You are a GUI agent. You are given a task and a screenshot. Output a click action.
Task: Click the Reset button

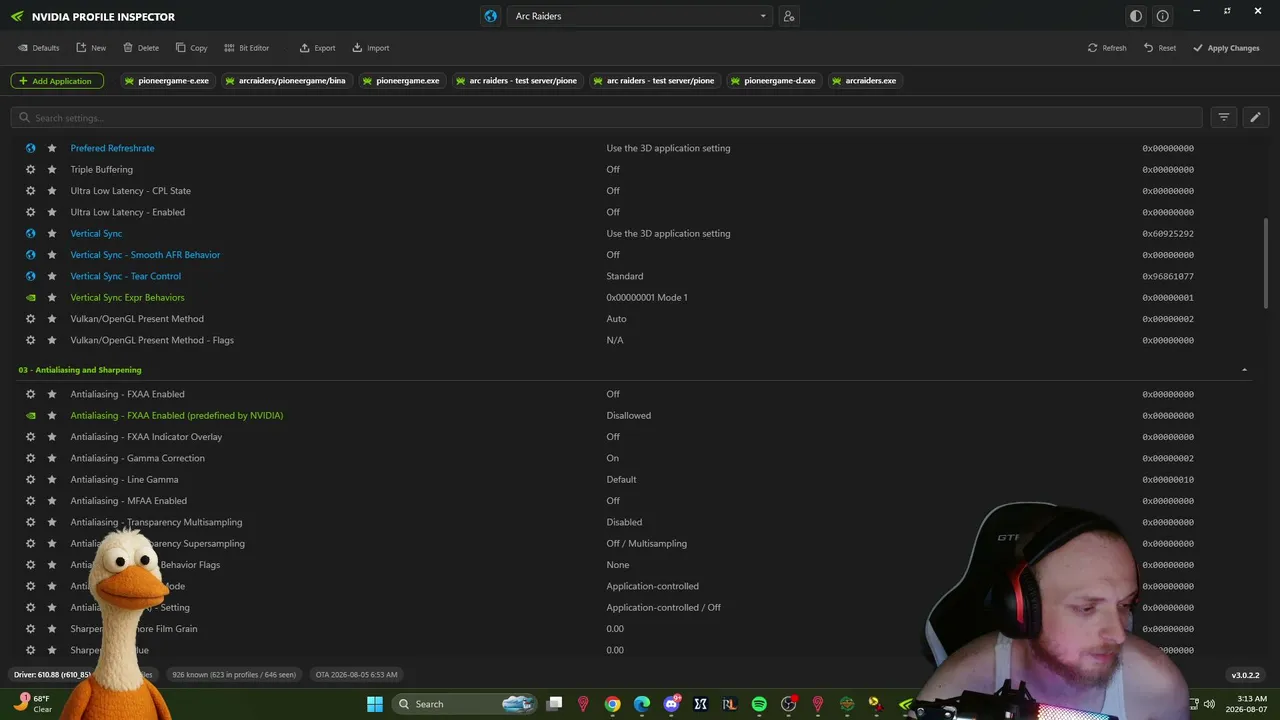click(1160, 48)
